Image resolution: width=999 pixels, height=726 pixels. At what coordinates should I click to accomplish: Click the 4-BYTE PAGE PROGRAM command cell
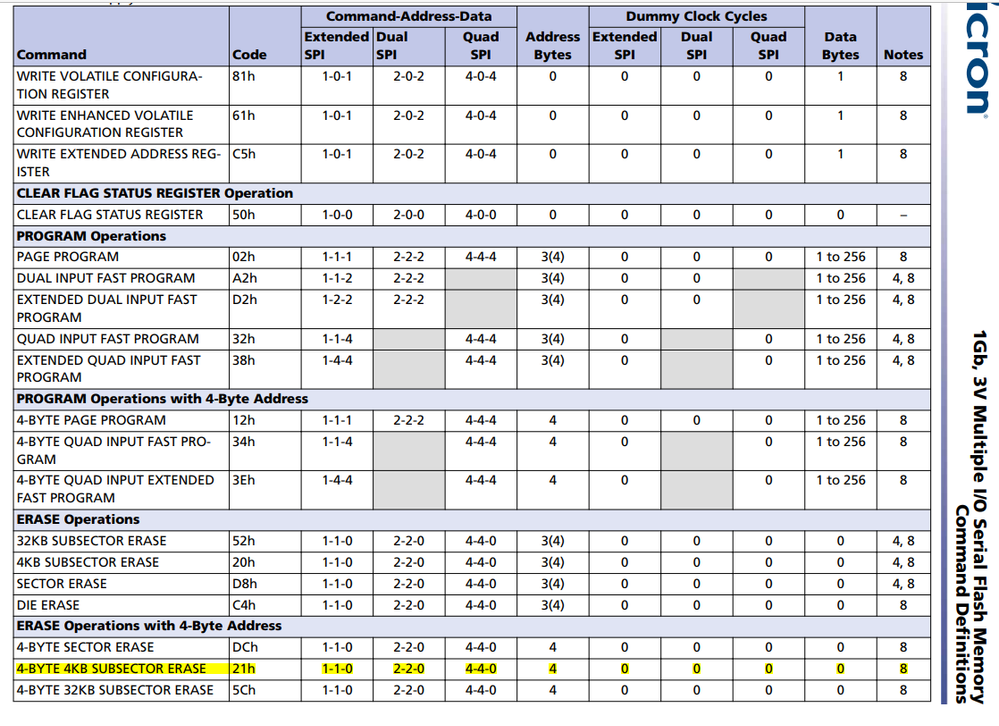pyautogui.click(x=121, y=421)
